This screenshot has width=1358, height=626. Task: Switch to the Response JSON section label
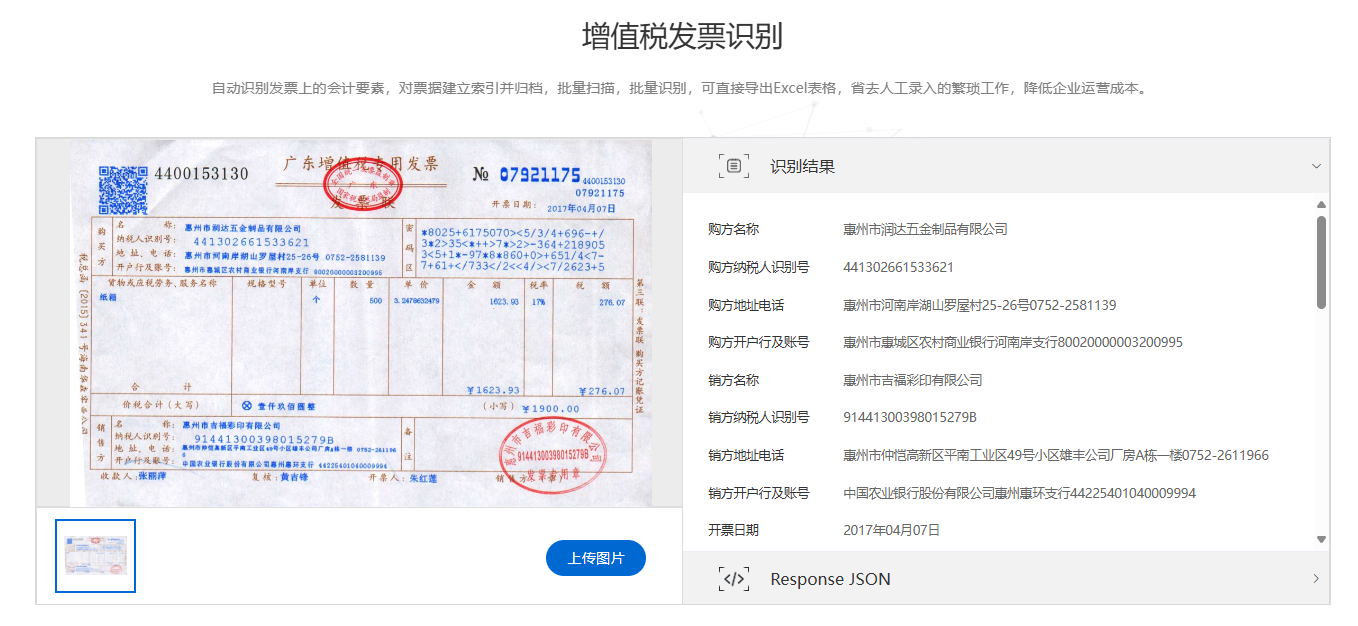(x=830, y=579)
